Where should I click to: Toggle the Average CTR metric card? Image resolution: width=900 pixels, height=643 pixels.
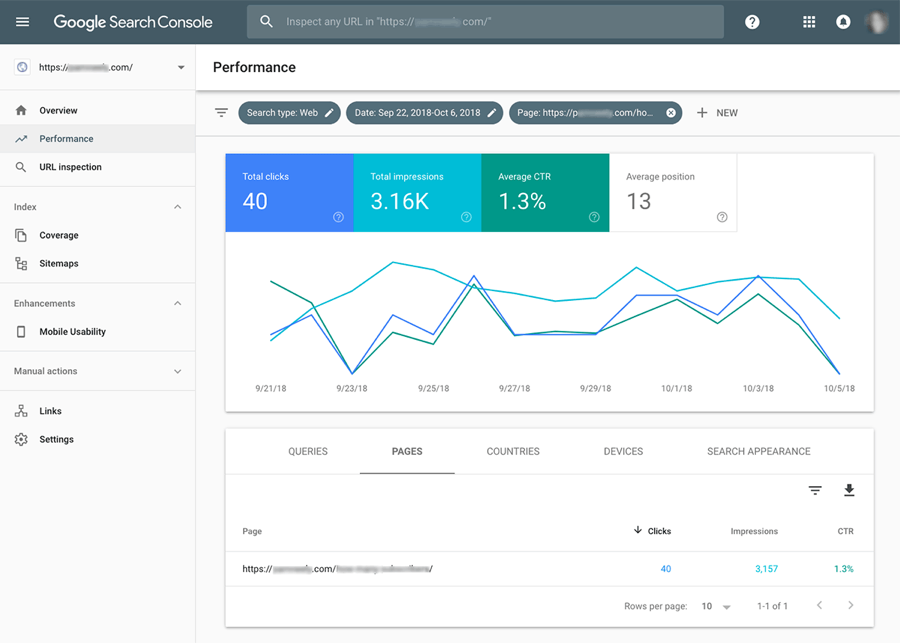click(x=545, y=191)
